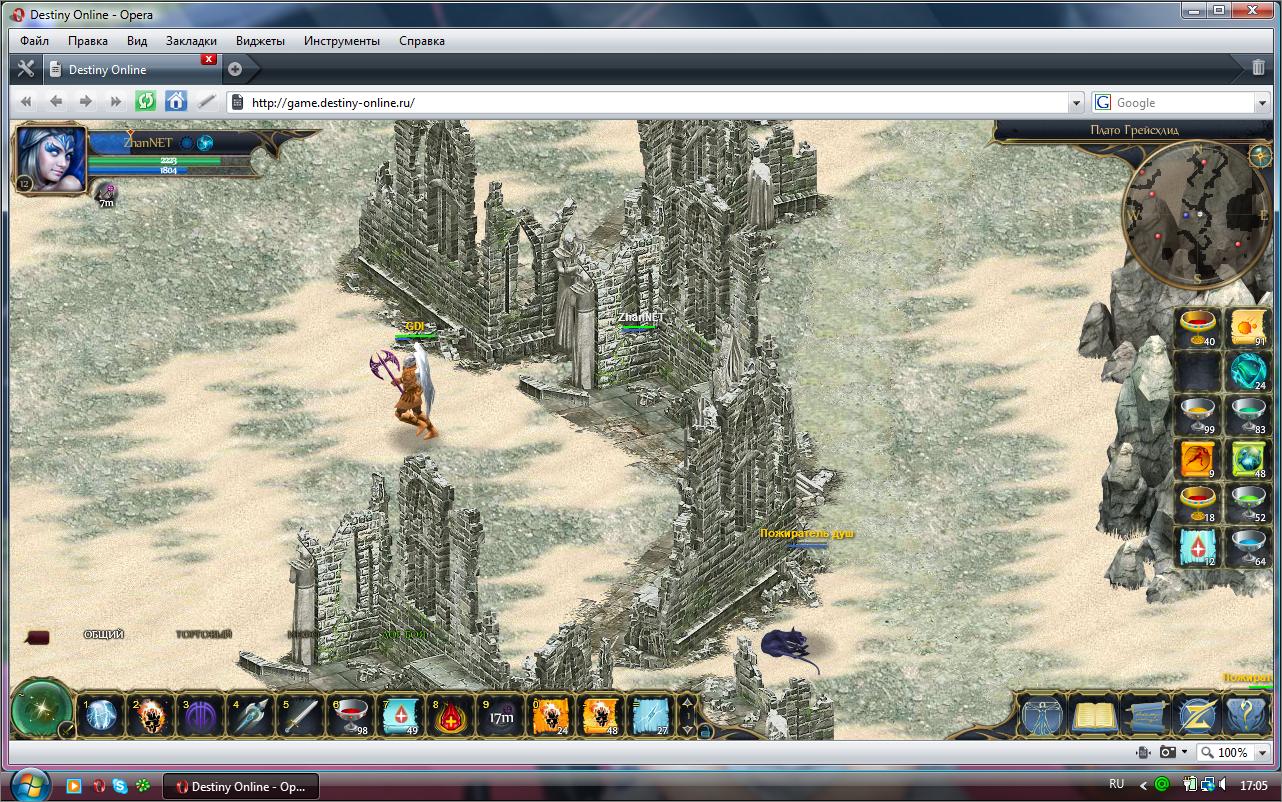The height and width of the screenshot is (802, 1282).
Task: Use the flaming skull skill in slot 2
Action: click(x=150, y=716)
